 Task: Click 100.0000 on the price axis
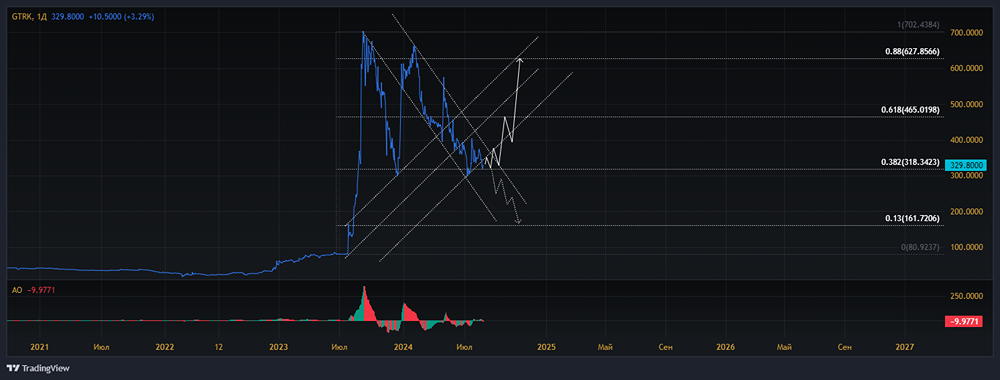click(966, 247)
